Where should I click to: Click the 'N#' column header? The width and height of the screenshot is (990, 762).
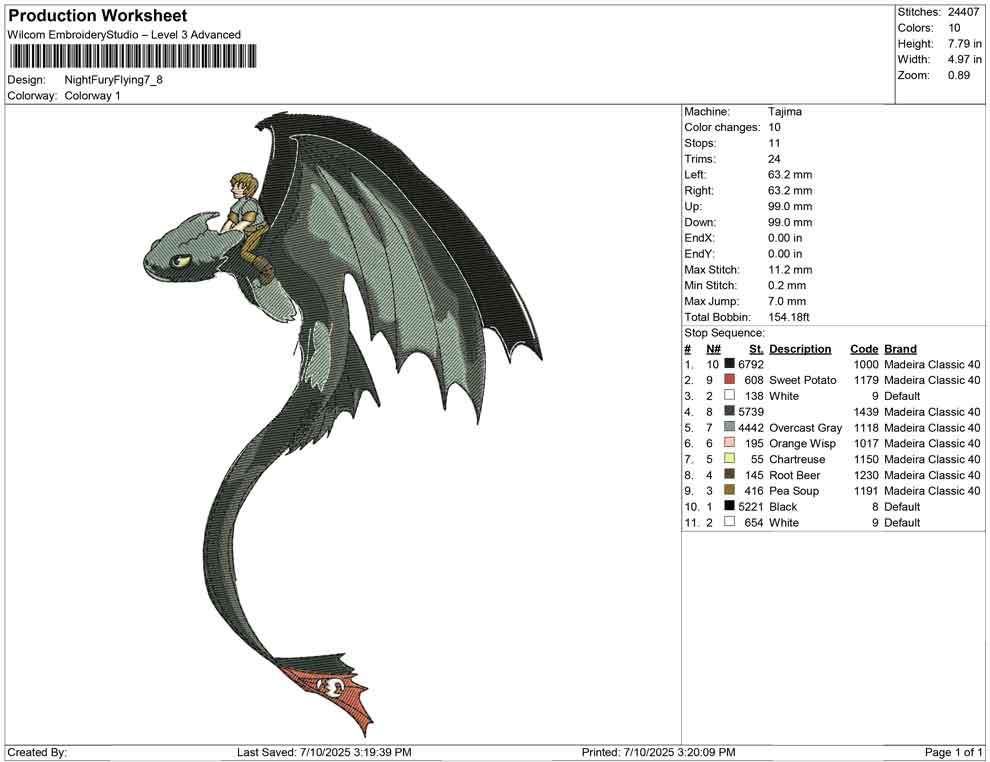coord(713,348)
